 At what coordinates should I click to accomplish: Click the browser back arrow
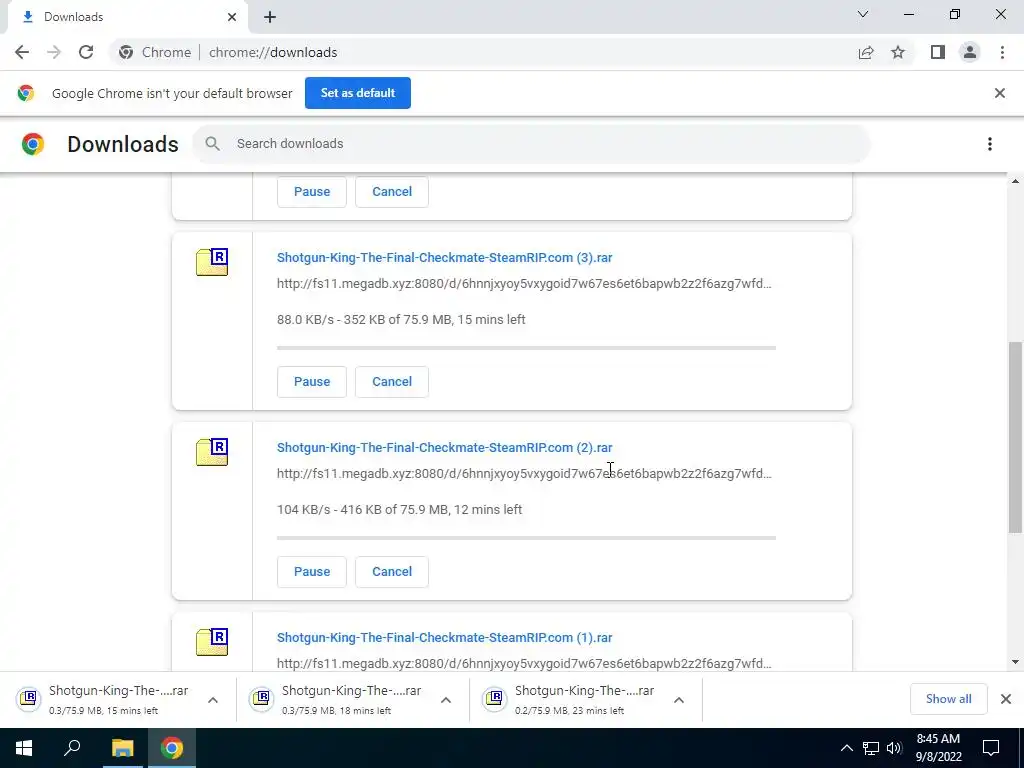[x=22, y=52]
